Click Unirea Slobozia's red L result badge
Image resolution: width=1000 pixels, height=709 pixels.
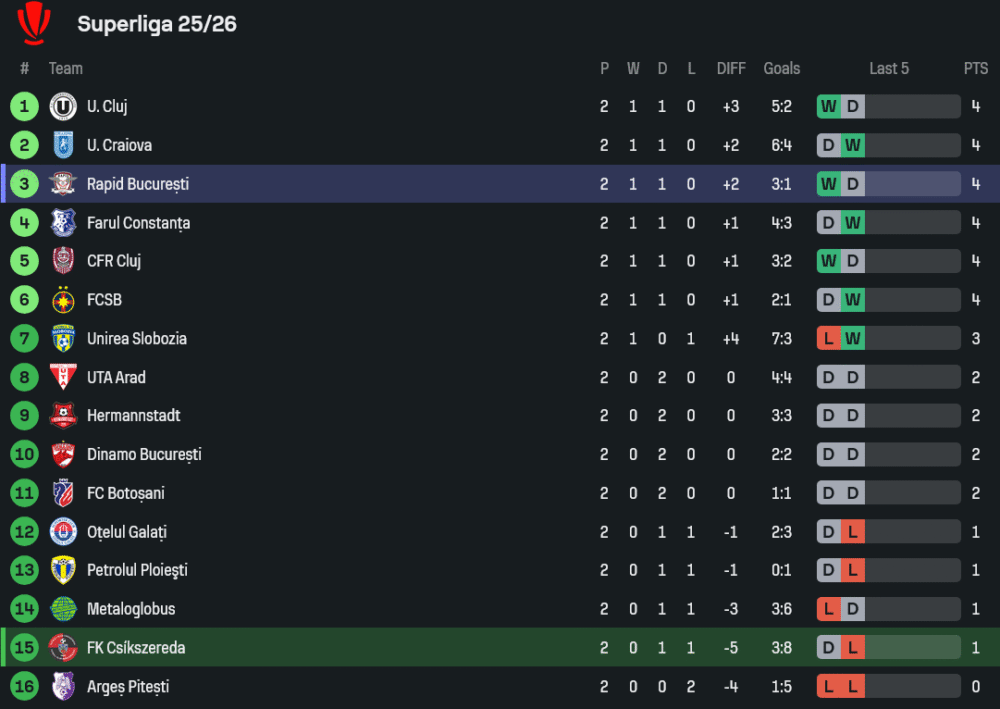pyautogui.click(x=828, y=339)
